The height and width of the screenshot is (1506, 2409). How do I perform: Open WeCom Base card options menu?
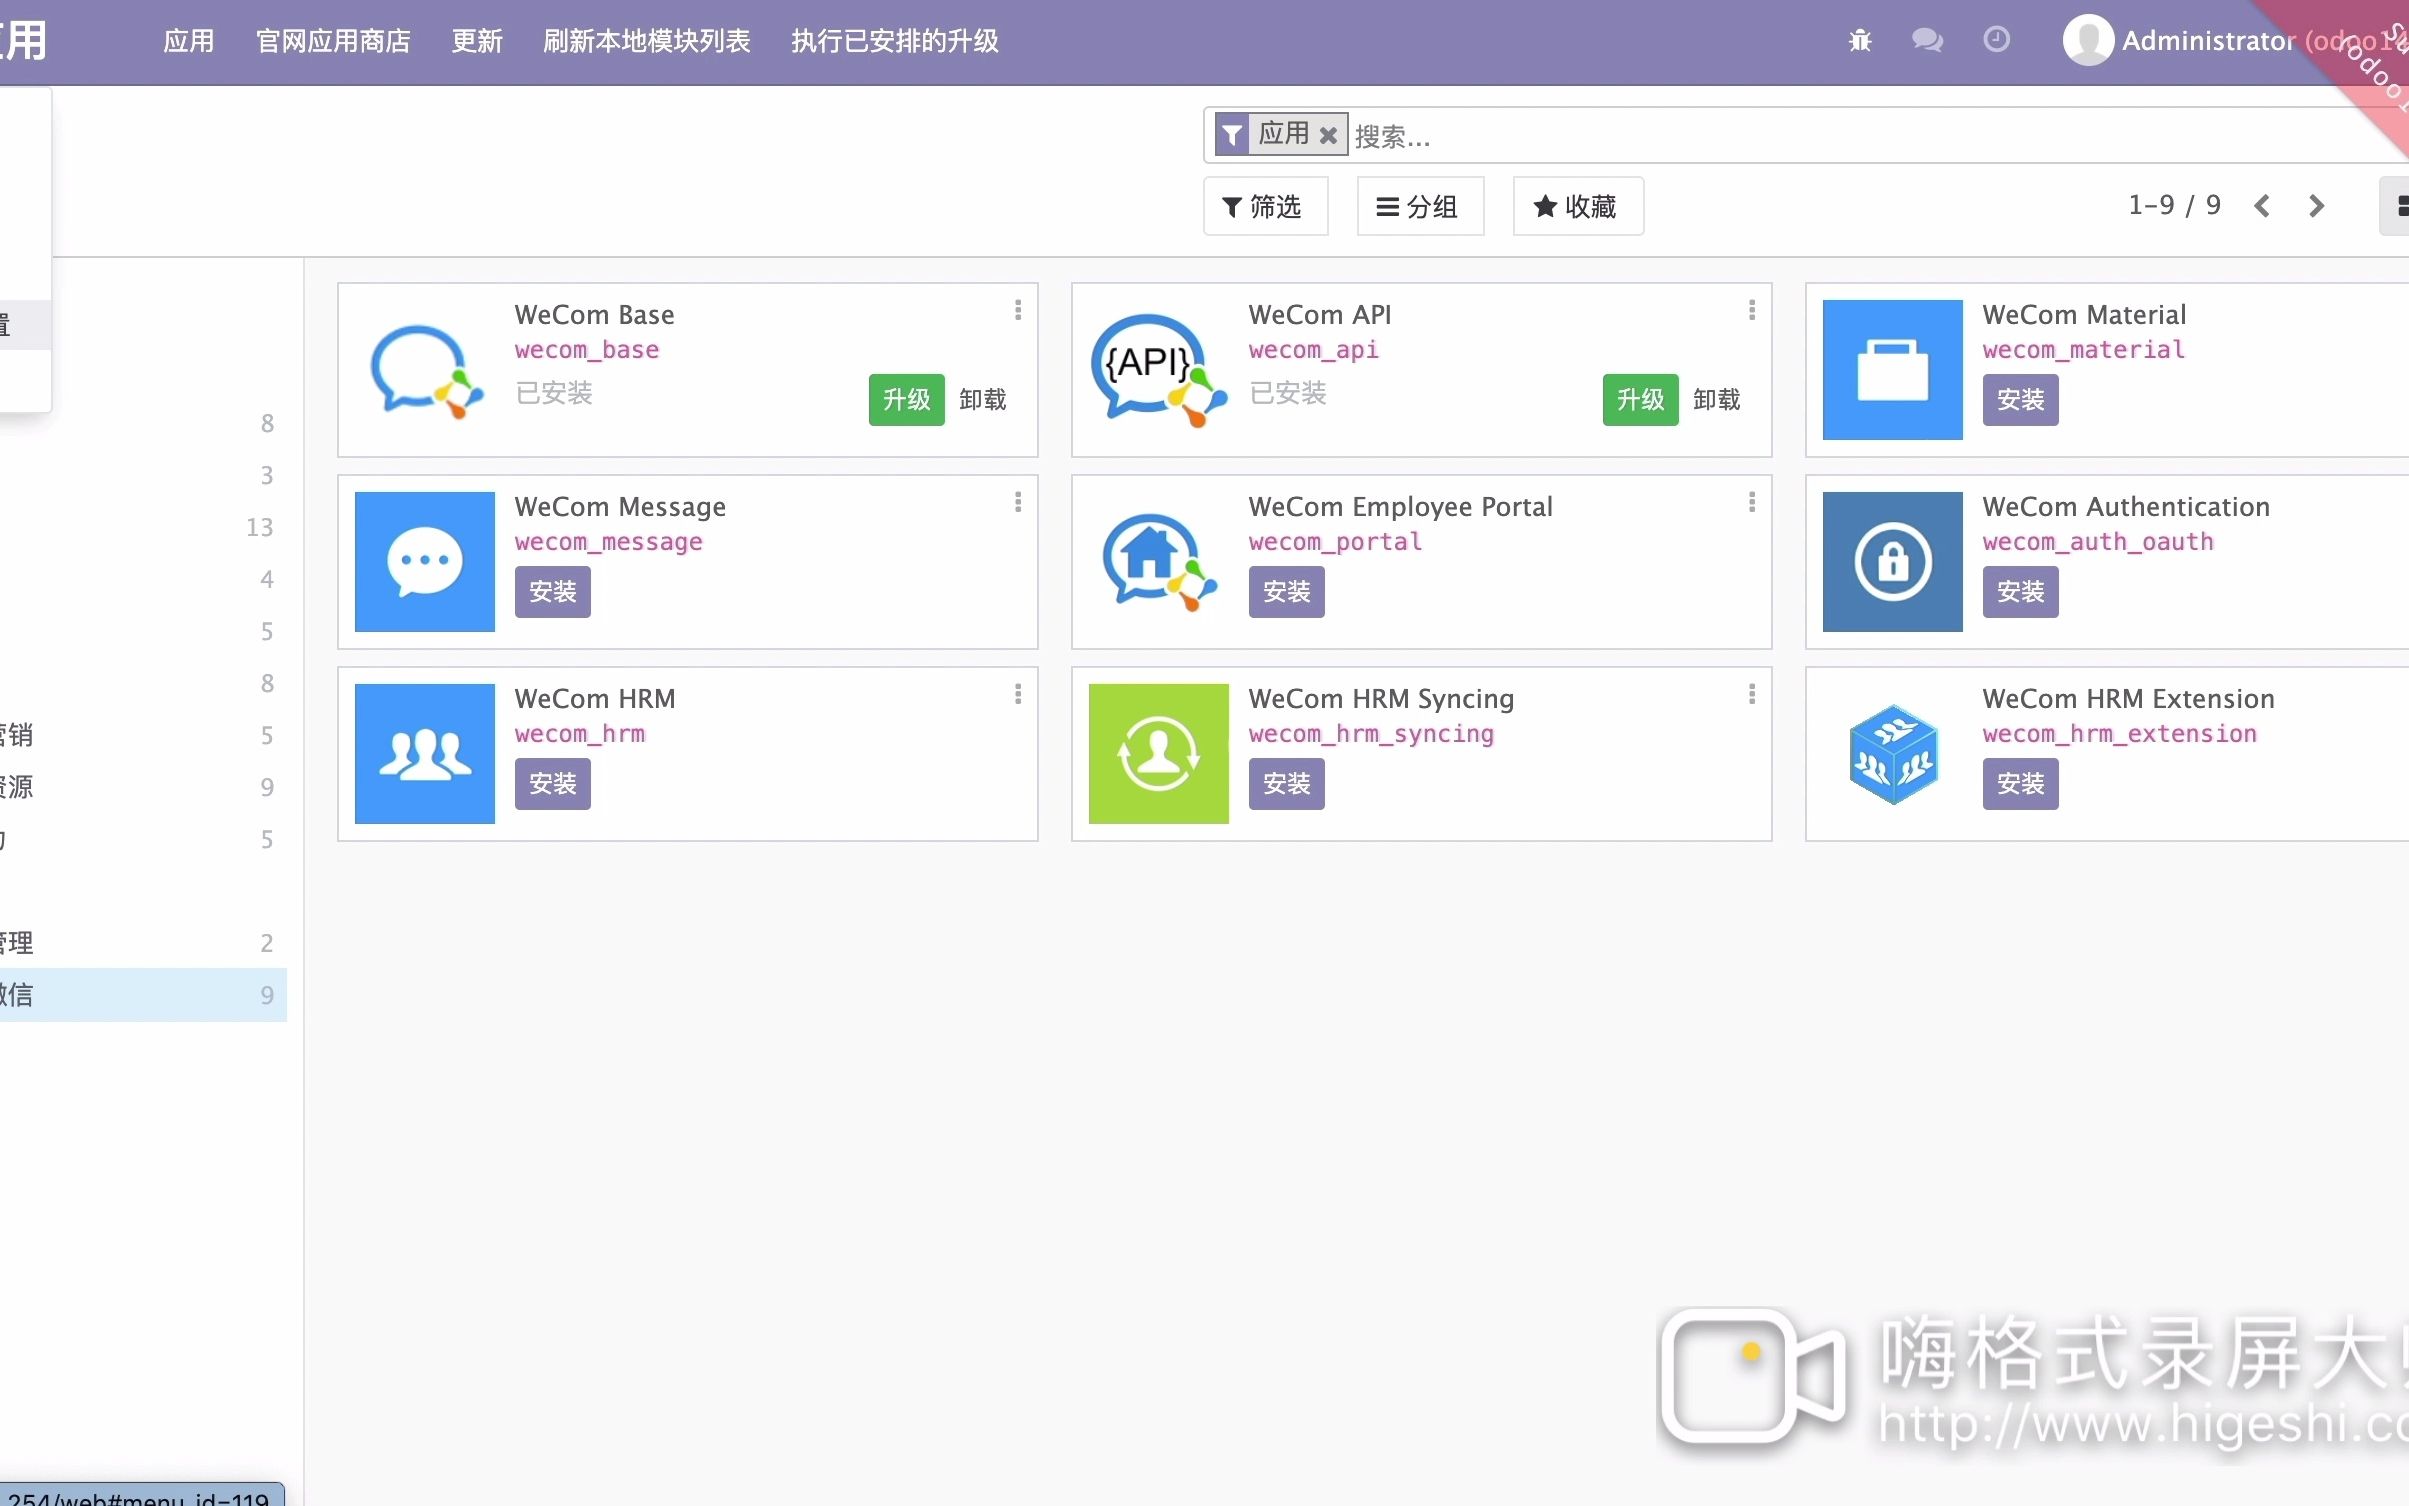point(1018,310)
